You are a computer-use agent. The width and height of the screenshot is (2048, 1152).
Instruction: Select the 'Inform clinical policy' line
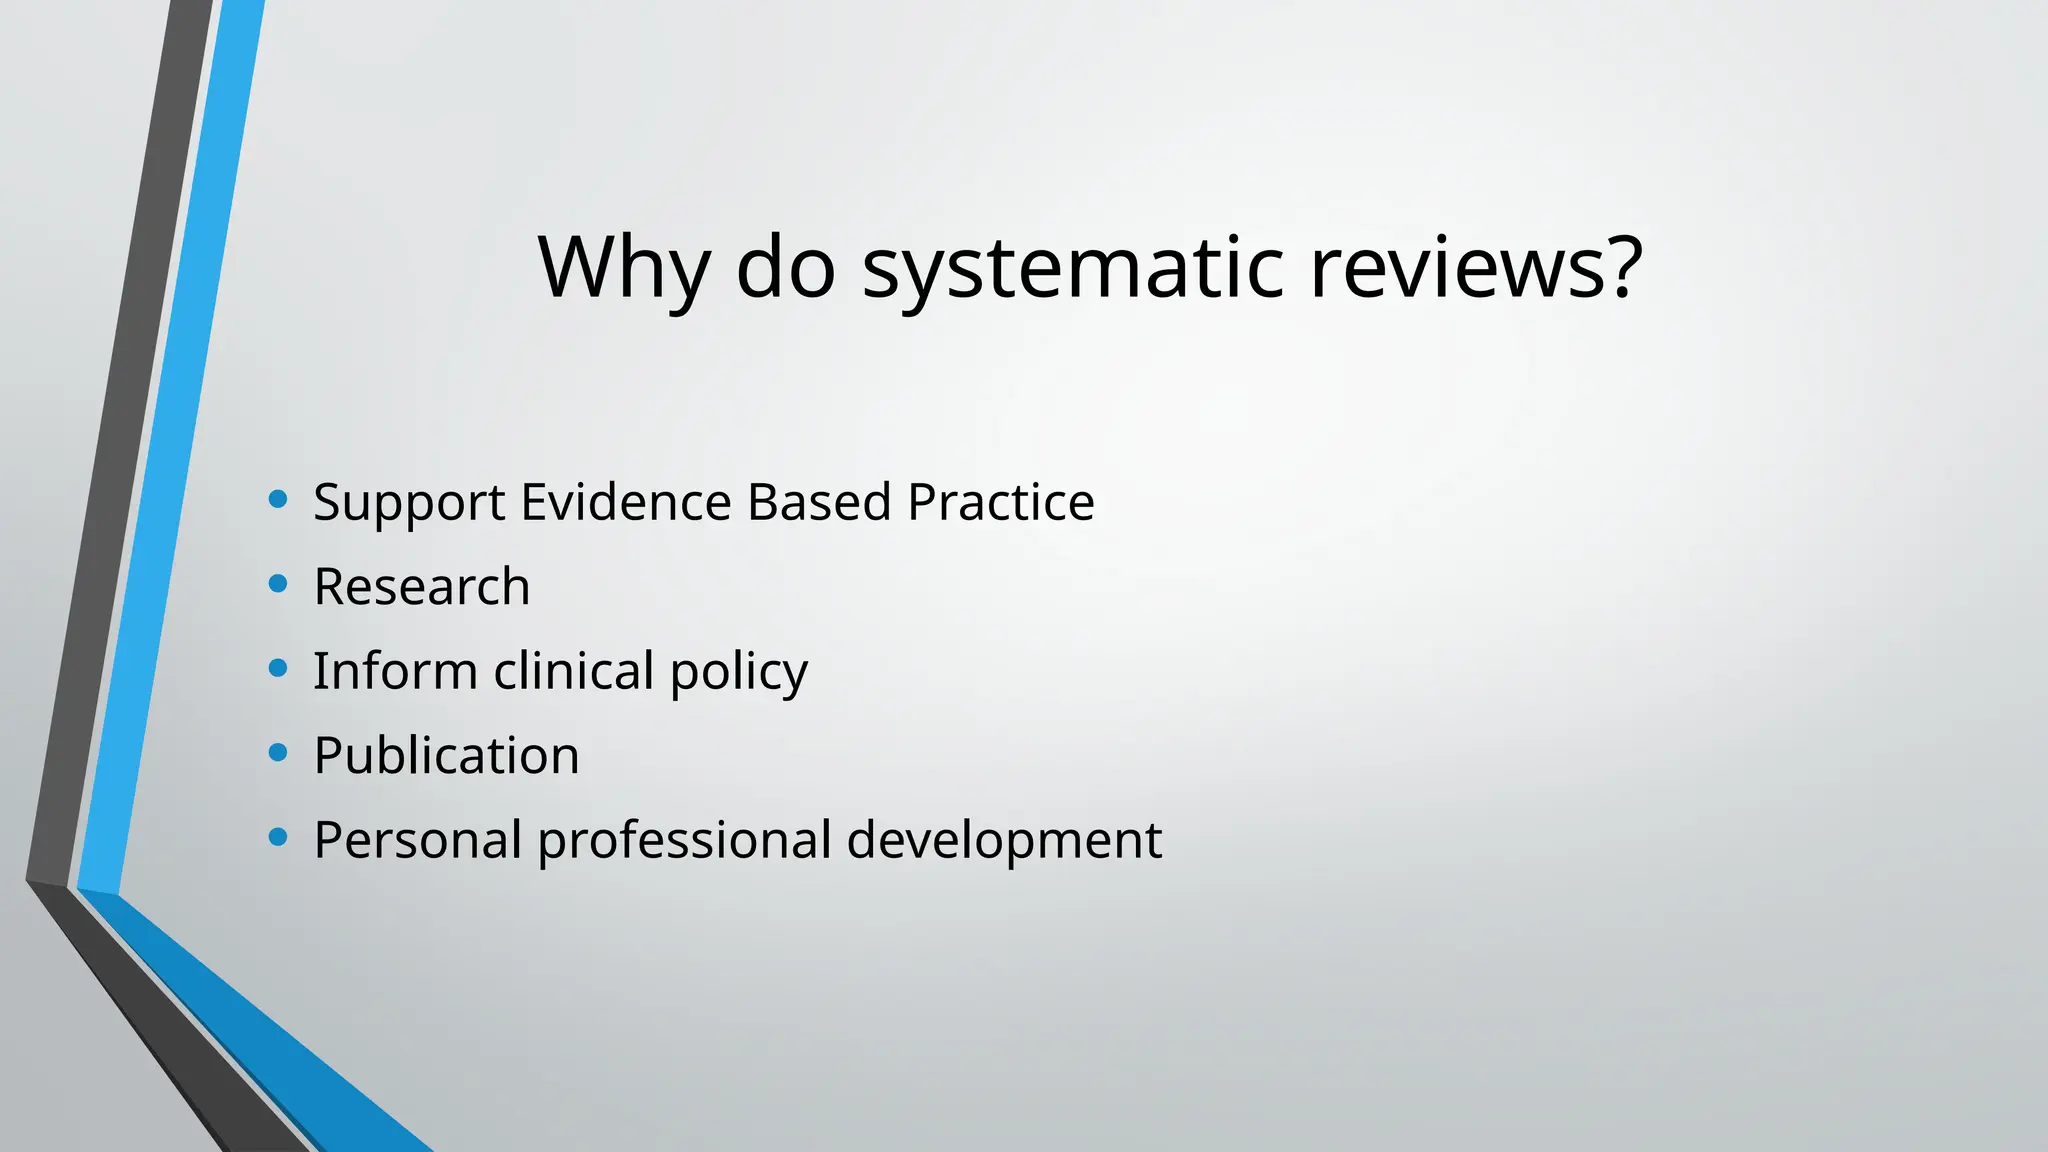[x=560, y=671]
